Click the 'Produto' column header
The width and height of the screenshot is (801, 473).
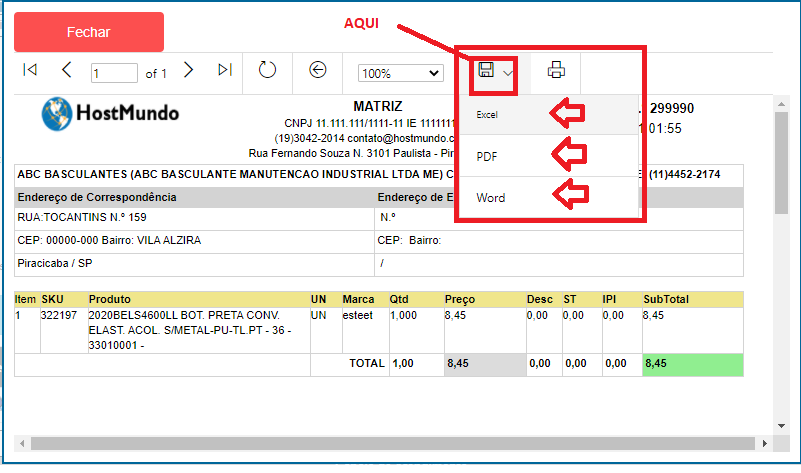(x=110, y=299)
